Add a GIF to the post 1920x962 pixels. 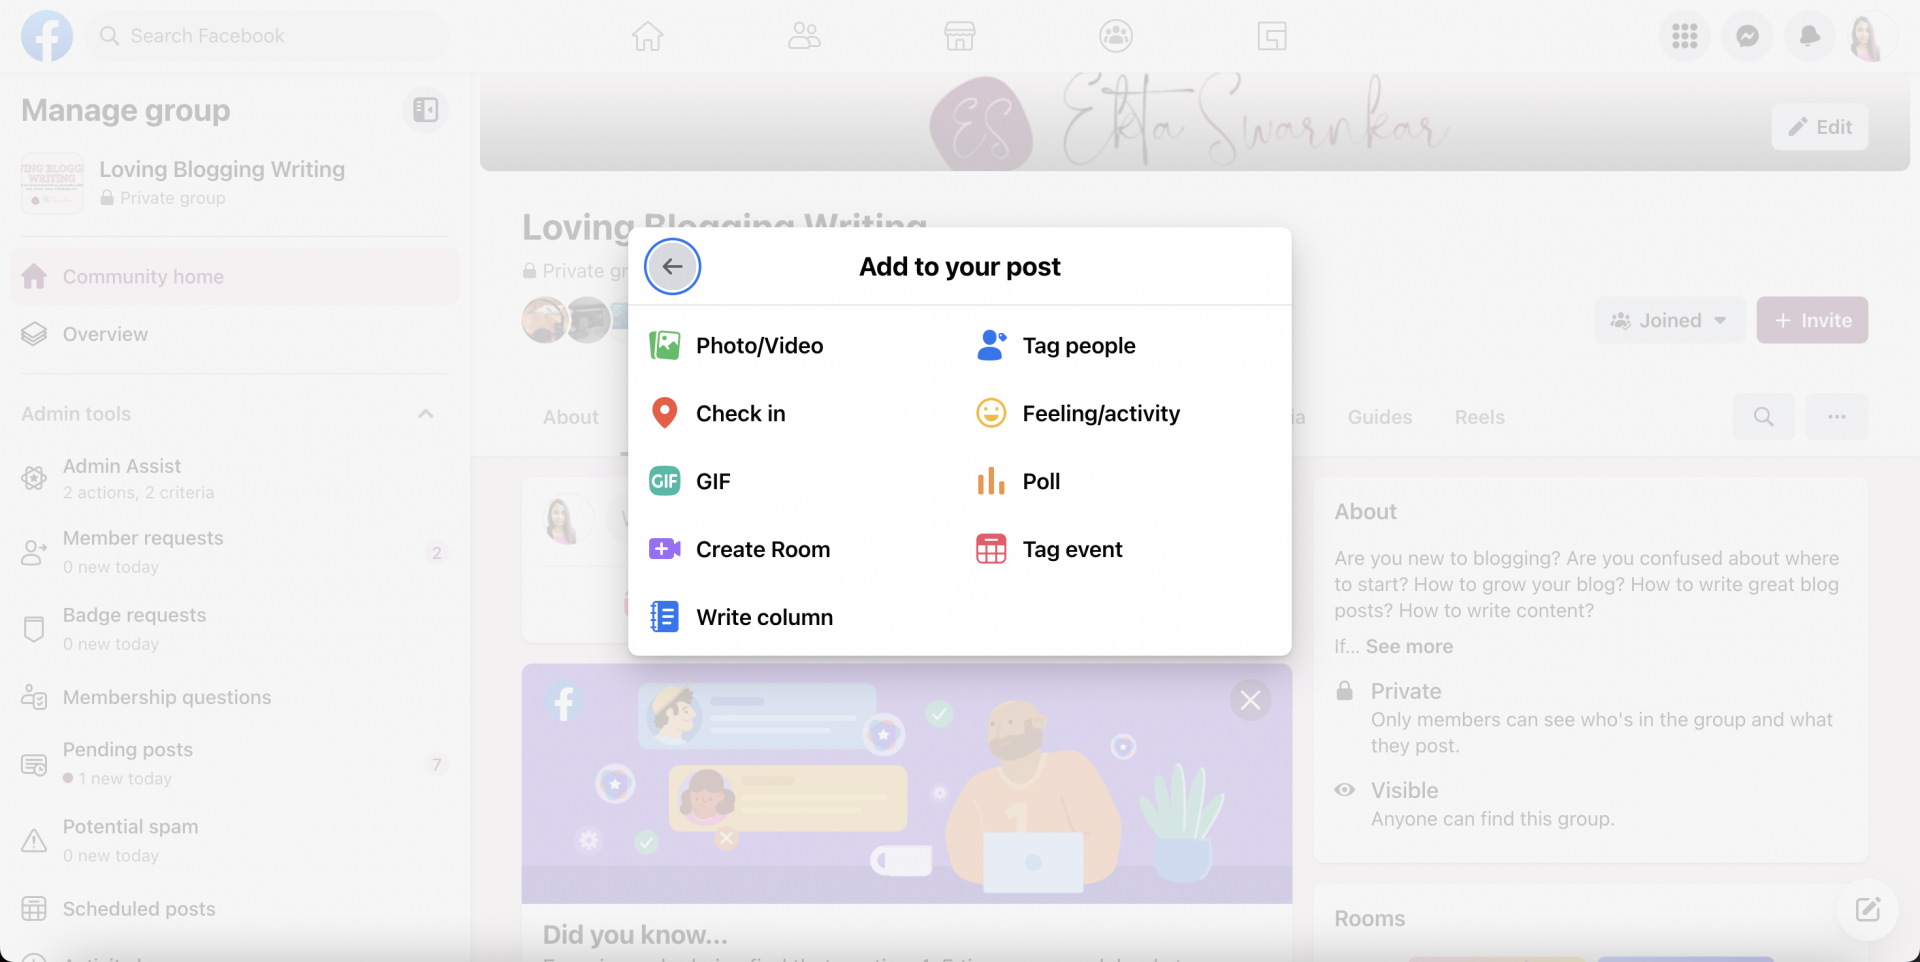tap(713, 481)
